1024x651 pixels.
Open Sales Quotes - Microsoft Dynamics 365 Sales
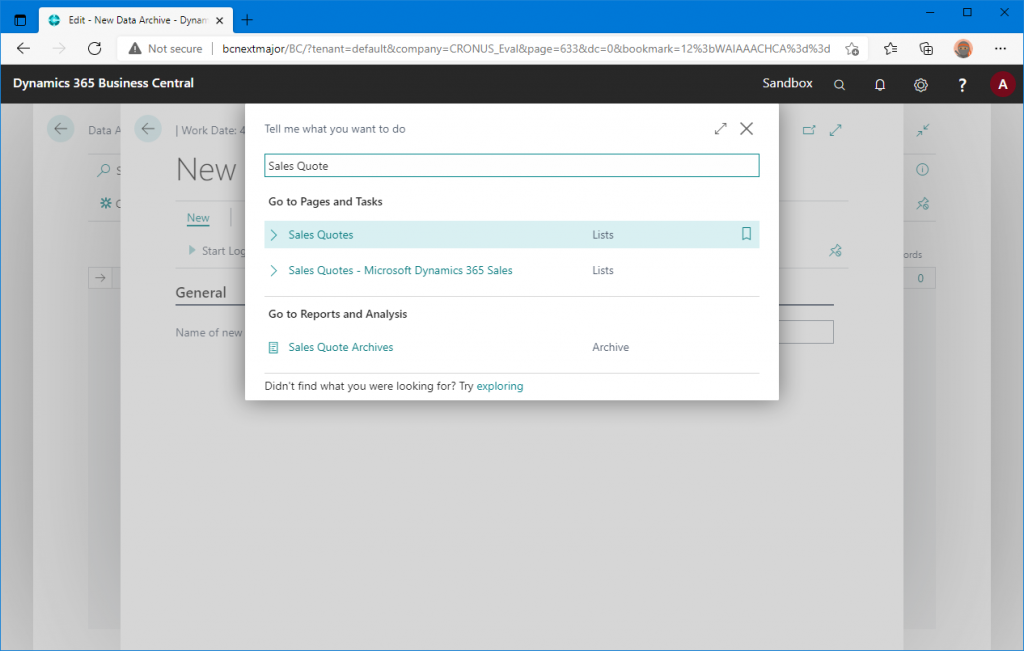coord(400,270)
